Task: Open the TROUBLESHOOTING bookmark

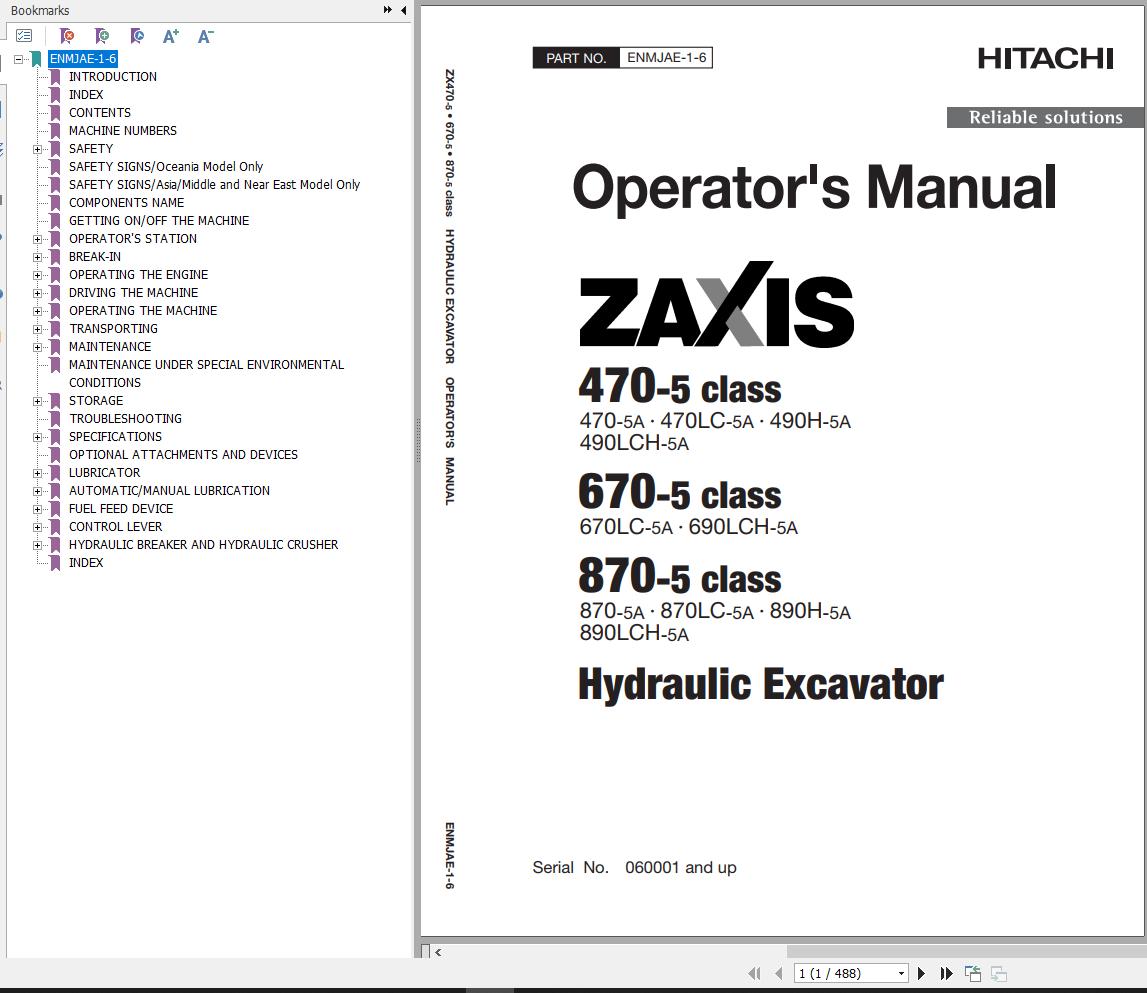Action: tap(126, 419)
